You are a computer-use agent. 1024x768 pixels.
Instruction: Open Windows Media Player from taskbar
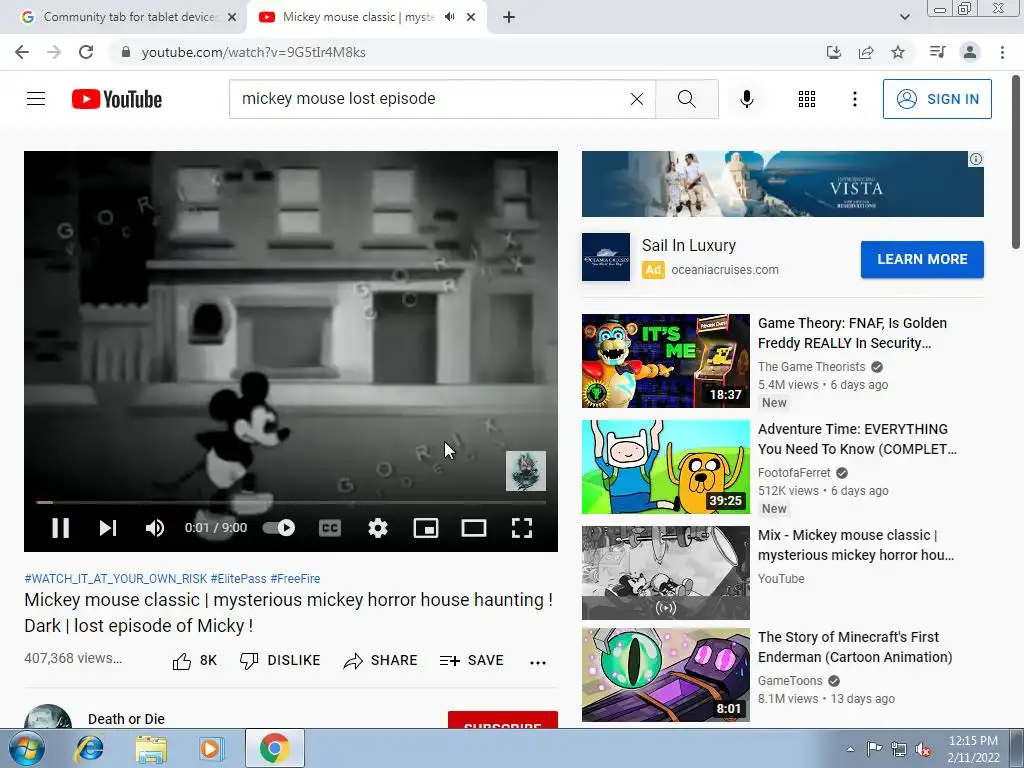click(x=212, y=748)
